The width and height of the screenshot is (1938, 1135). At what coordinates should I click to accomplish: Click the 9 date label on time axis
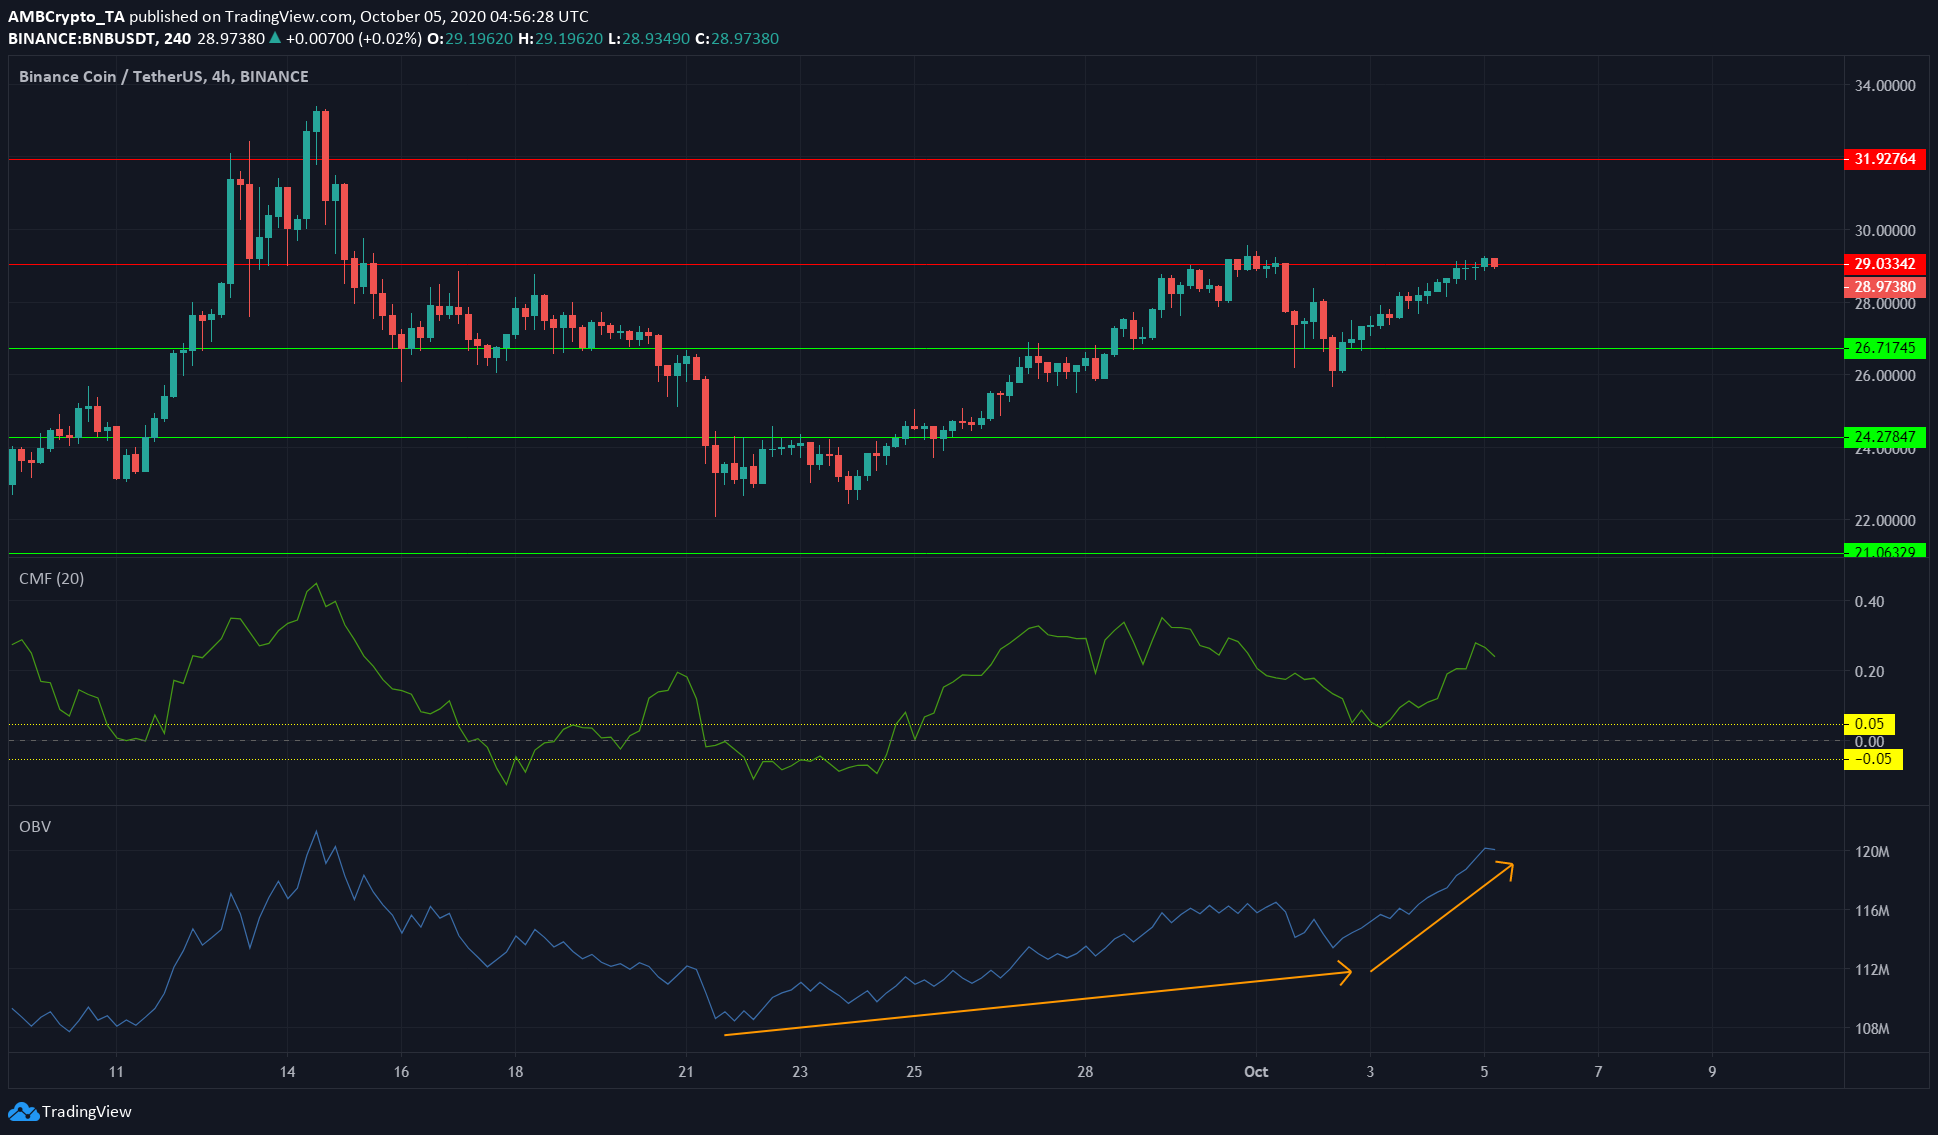1712,1072
